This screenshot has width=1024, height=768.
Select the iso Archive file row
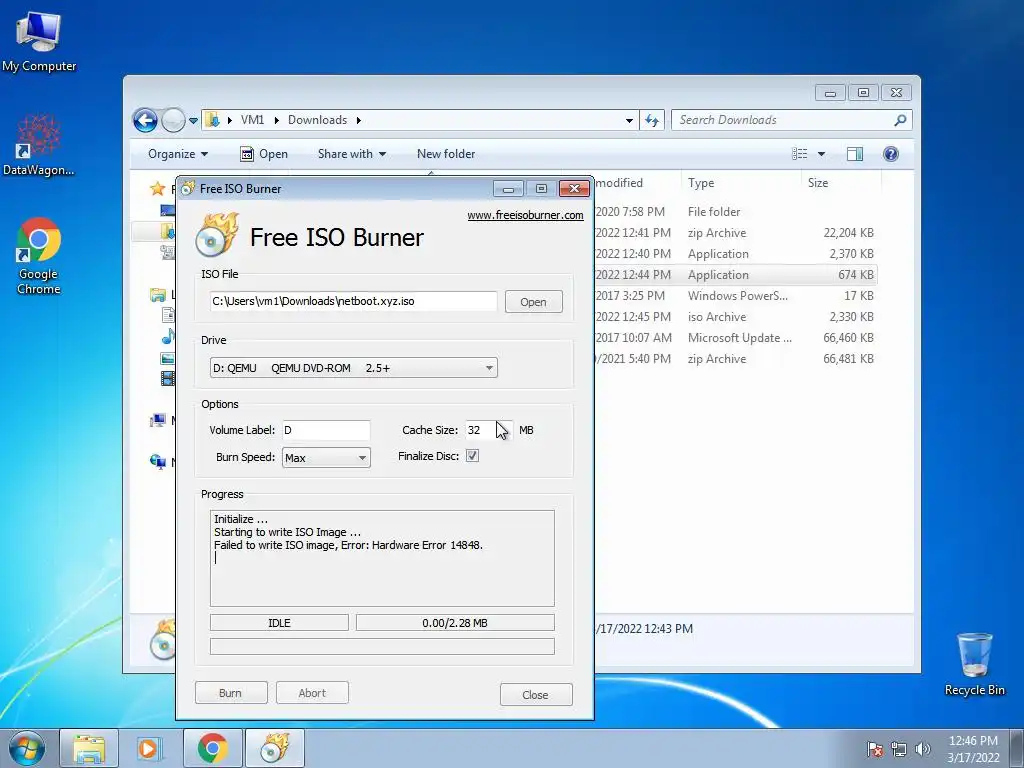(x=735, y=317)
